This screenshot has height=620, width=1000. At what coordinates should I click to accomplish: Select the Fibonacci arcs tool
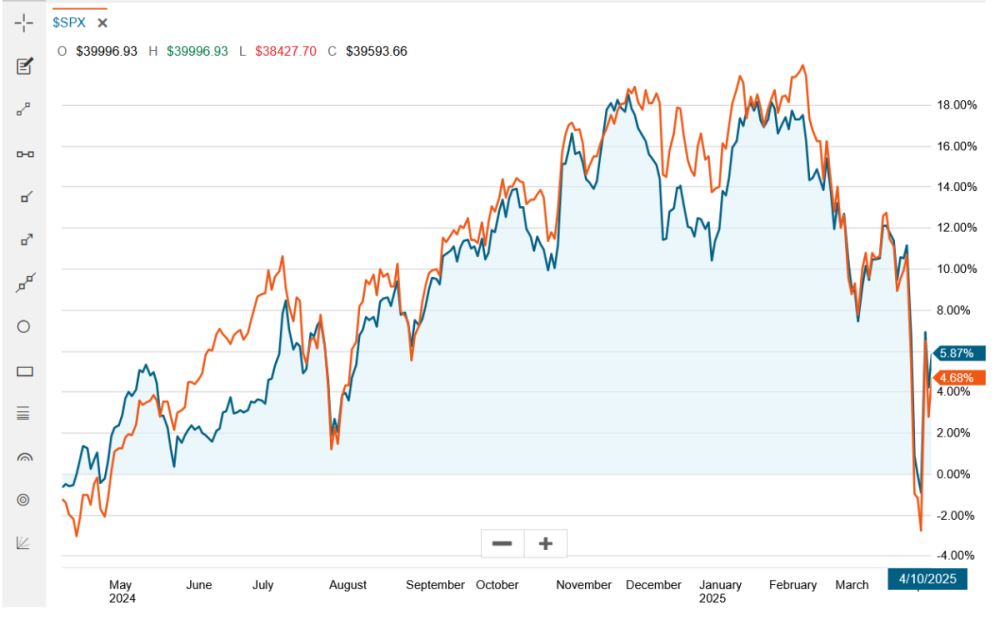[24, 456]
